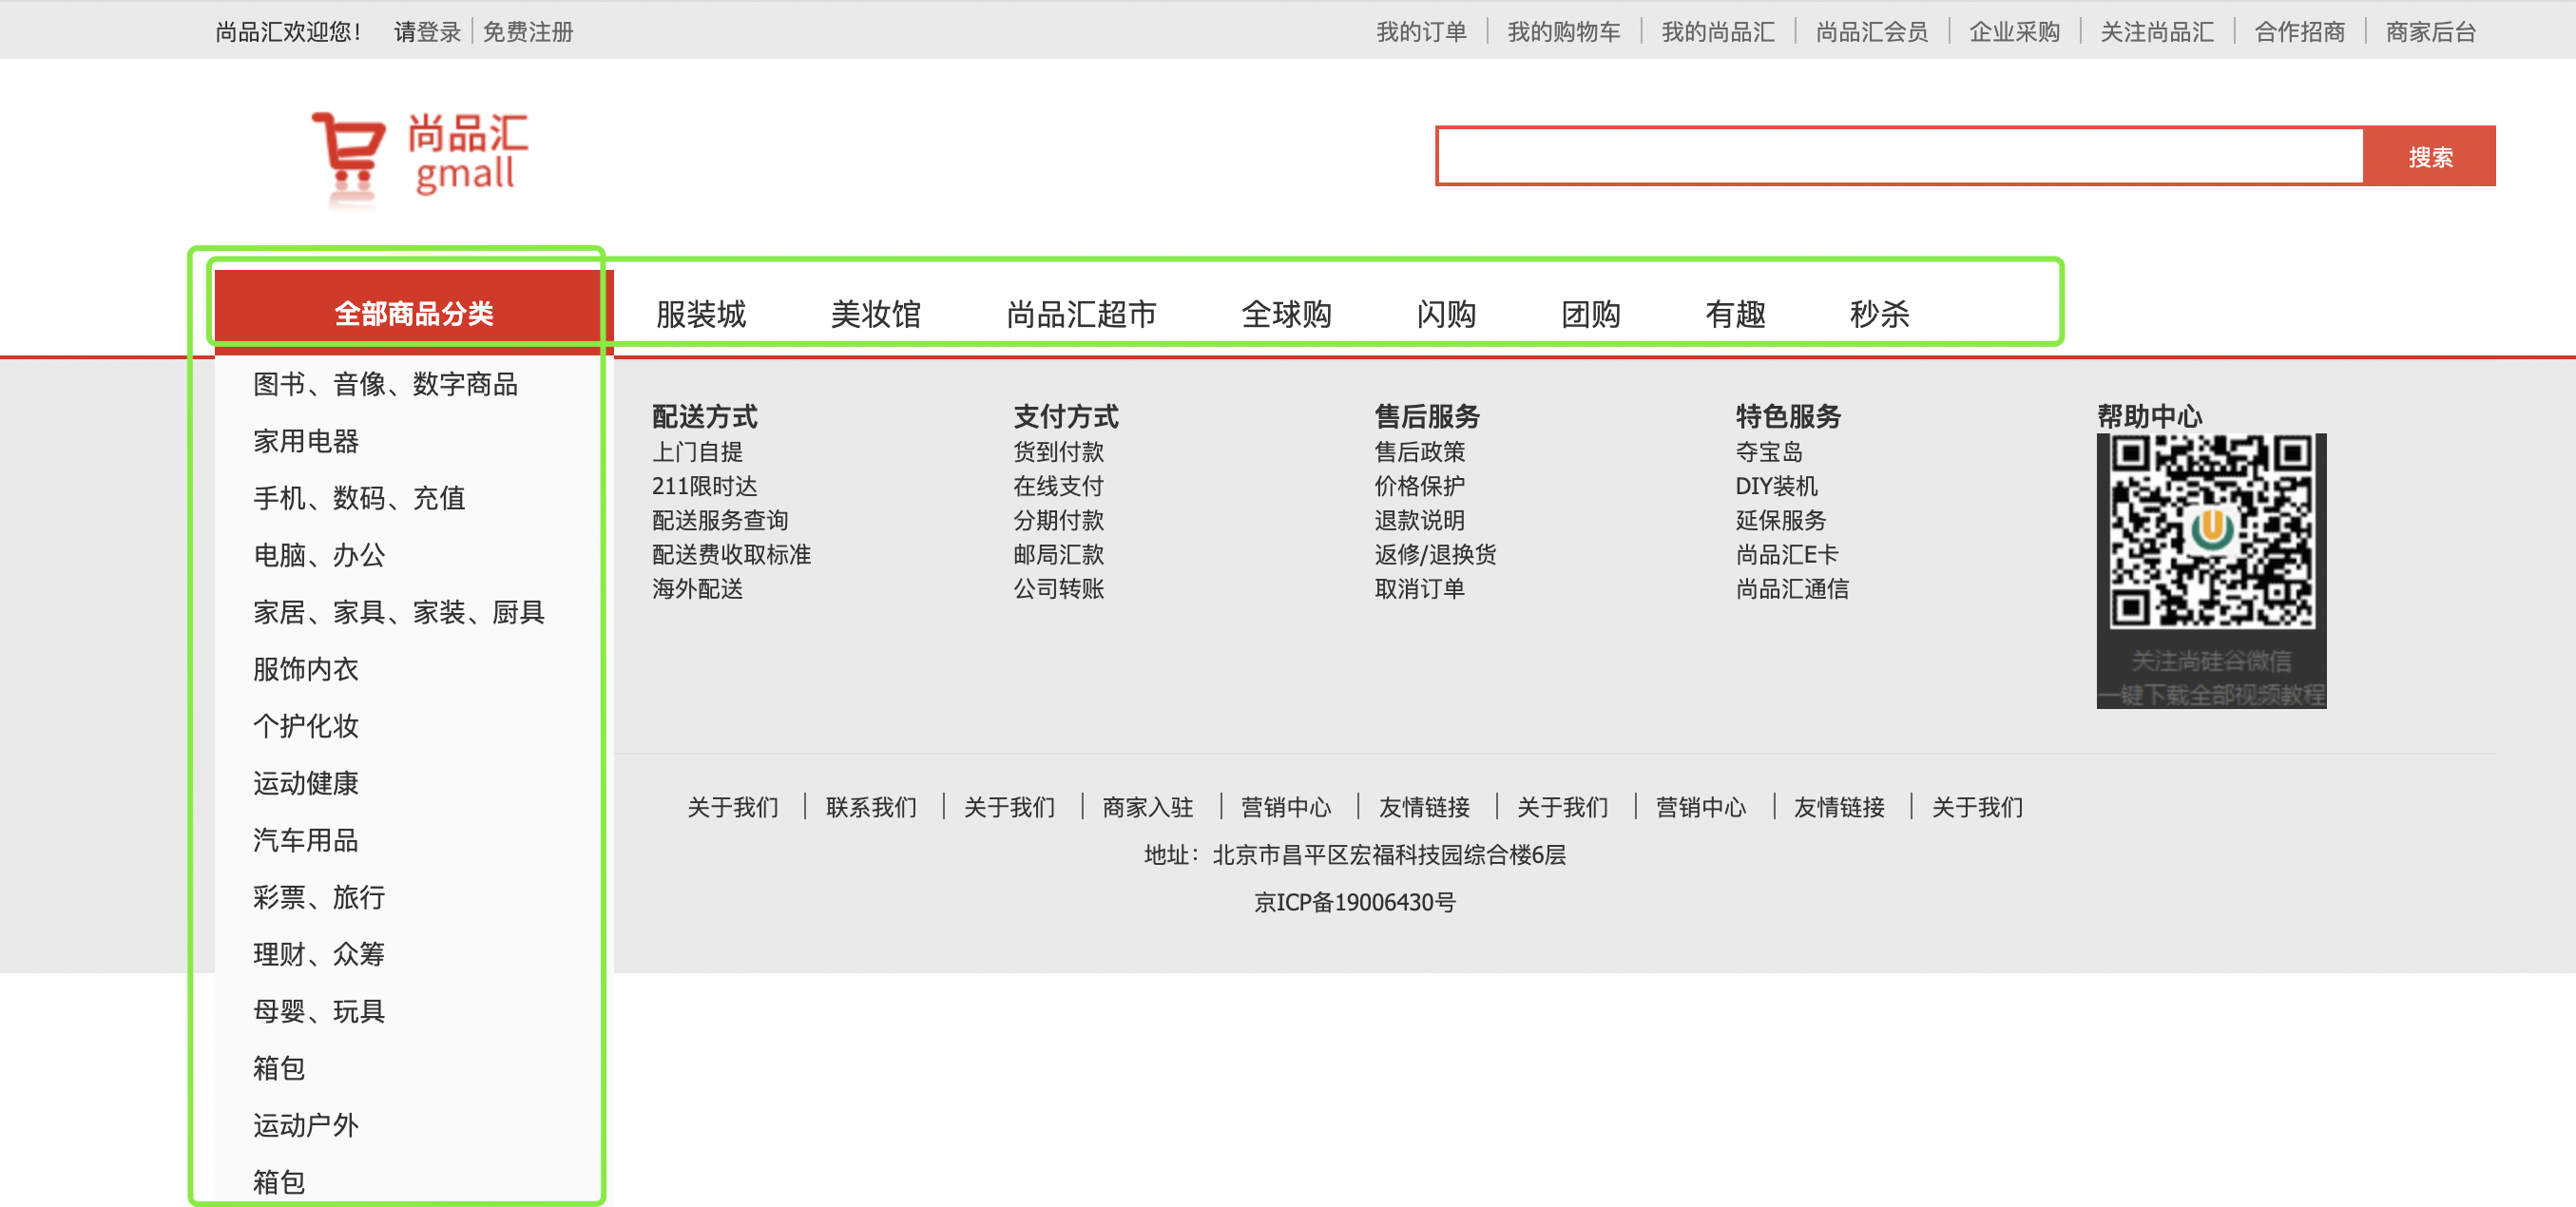The width and height of the screenshot is (2576, 1207).
Task: View 我的购物车 in top bar
Action: click(1564, 32)
